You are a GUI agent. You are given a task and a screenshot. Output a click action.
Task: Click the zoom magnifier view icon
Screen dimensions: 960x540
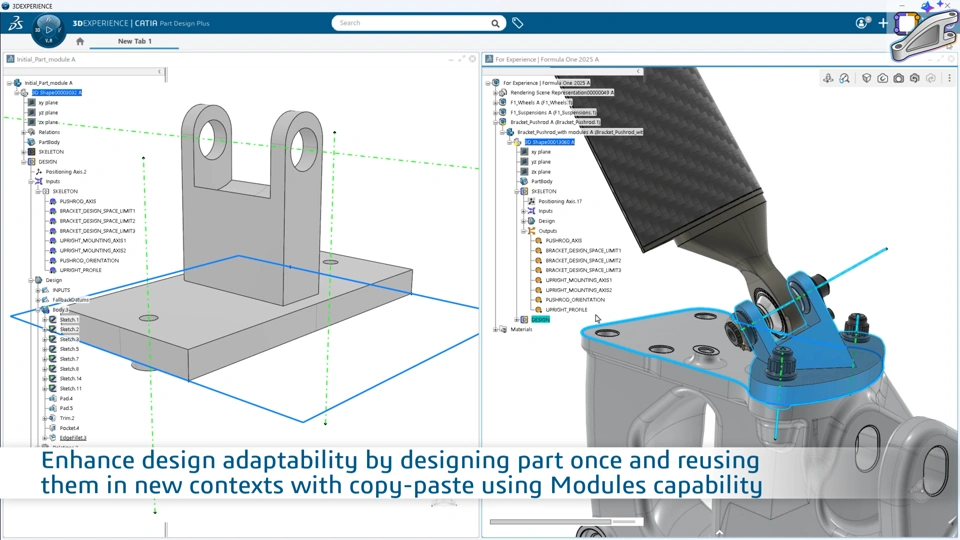tap(844, 78)
